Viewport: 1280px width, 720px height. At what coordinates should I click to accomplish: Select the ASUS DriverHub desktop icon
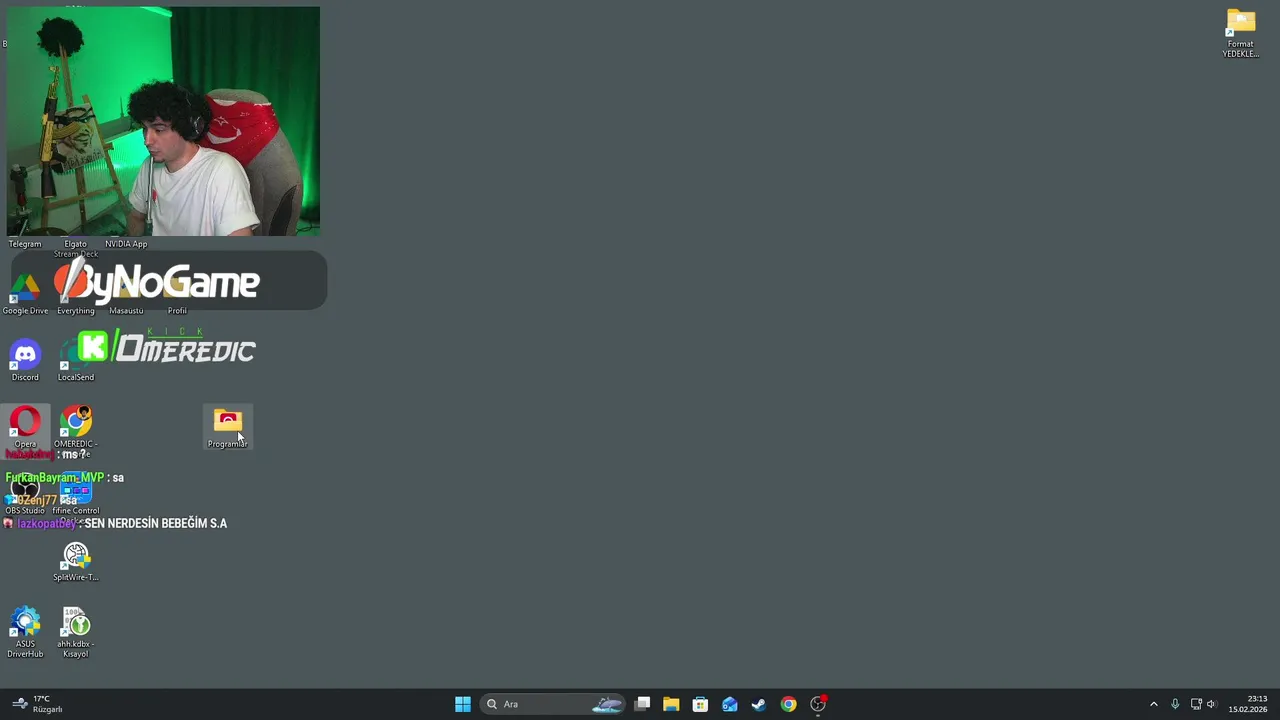point(25,633)
